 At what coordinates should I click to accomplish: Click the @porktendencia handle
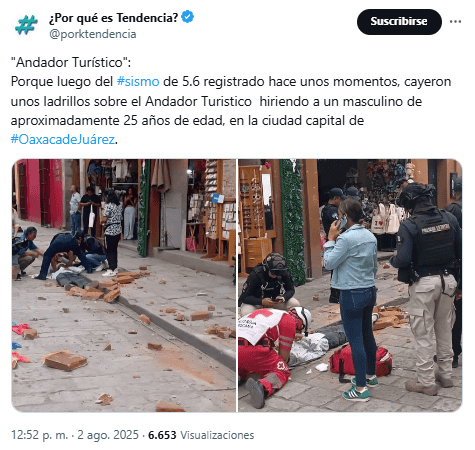coord(93,34)
